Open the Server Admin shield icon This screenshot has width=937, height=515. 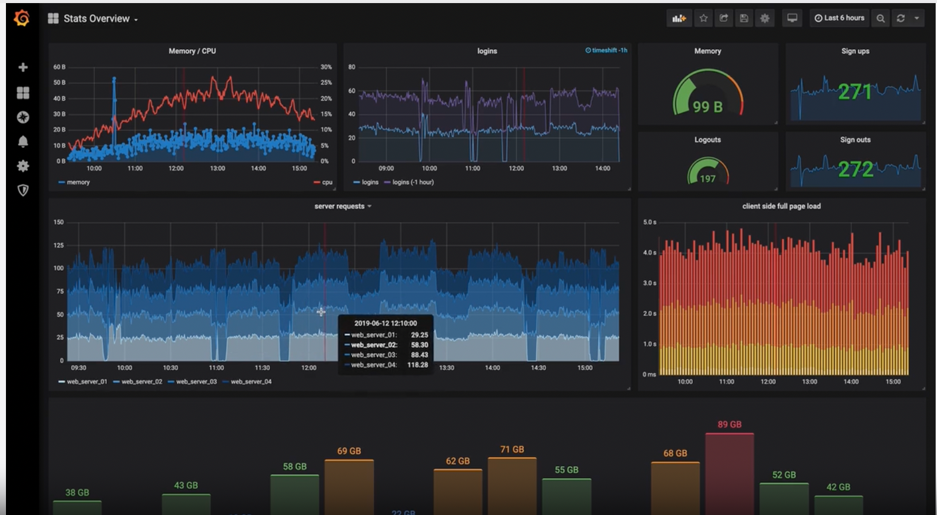click(x=23, y=190)
